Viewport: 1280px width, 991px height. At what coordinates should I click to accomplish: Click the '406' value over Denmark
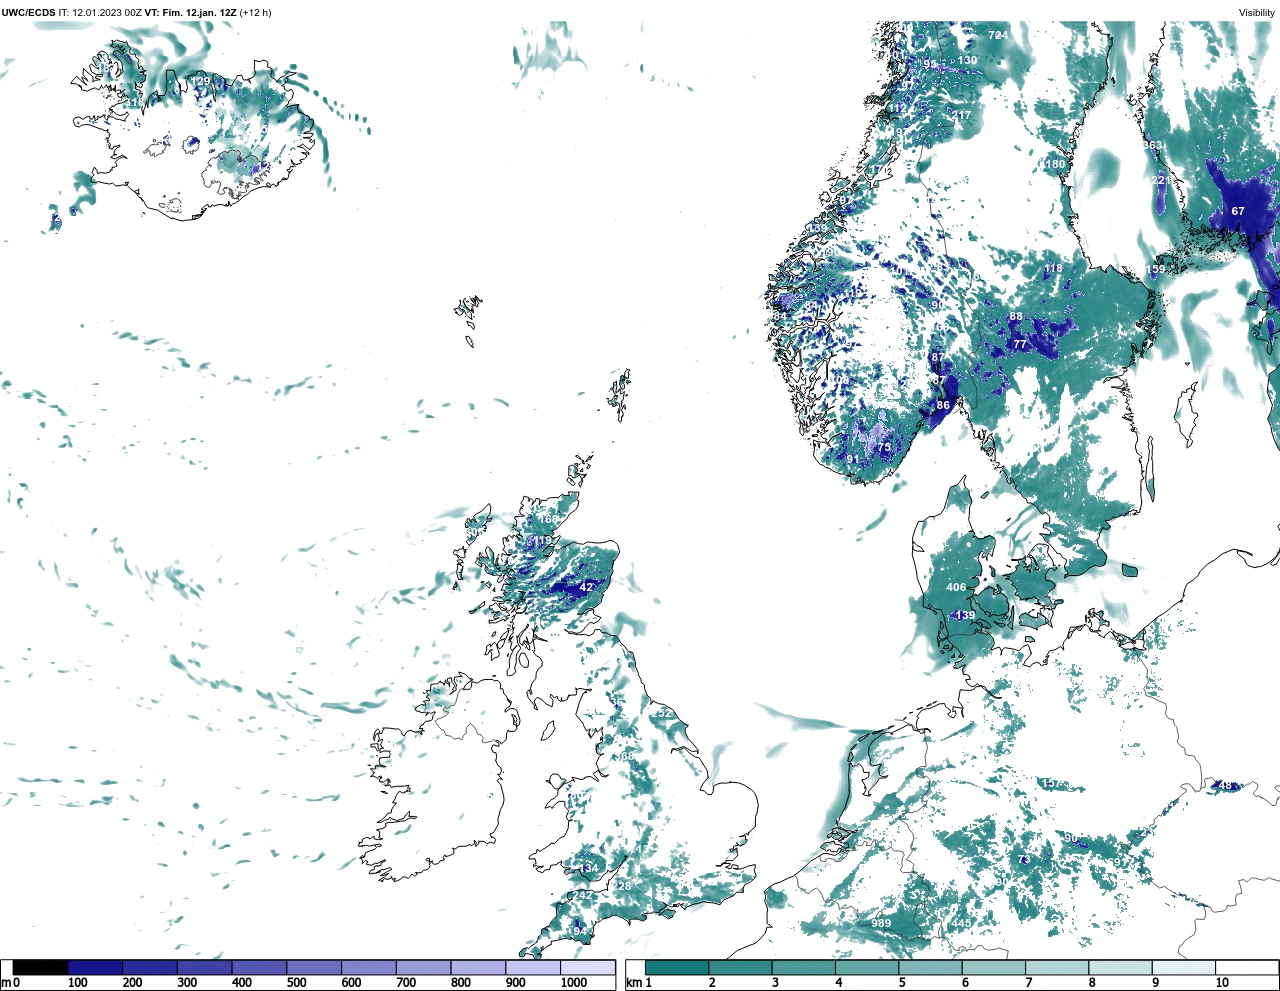click(x=956, y=587)
